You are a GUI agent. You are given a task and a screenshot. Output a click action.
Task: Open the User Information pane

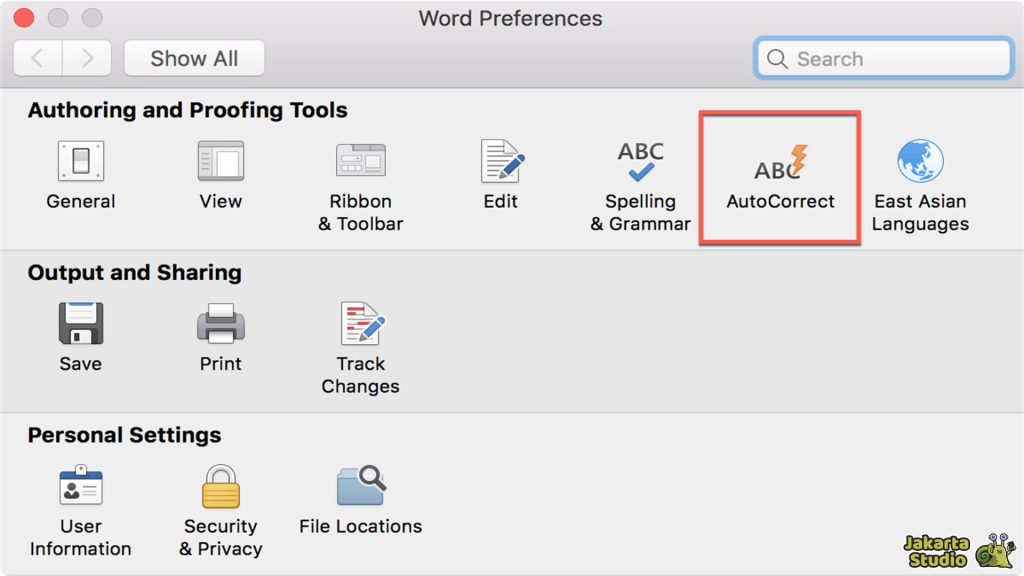click(x=80, y=487)
